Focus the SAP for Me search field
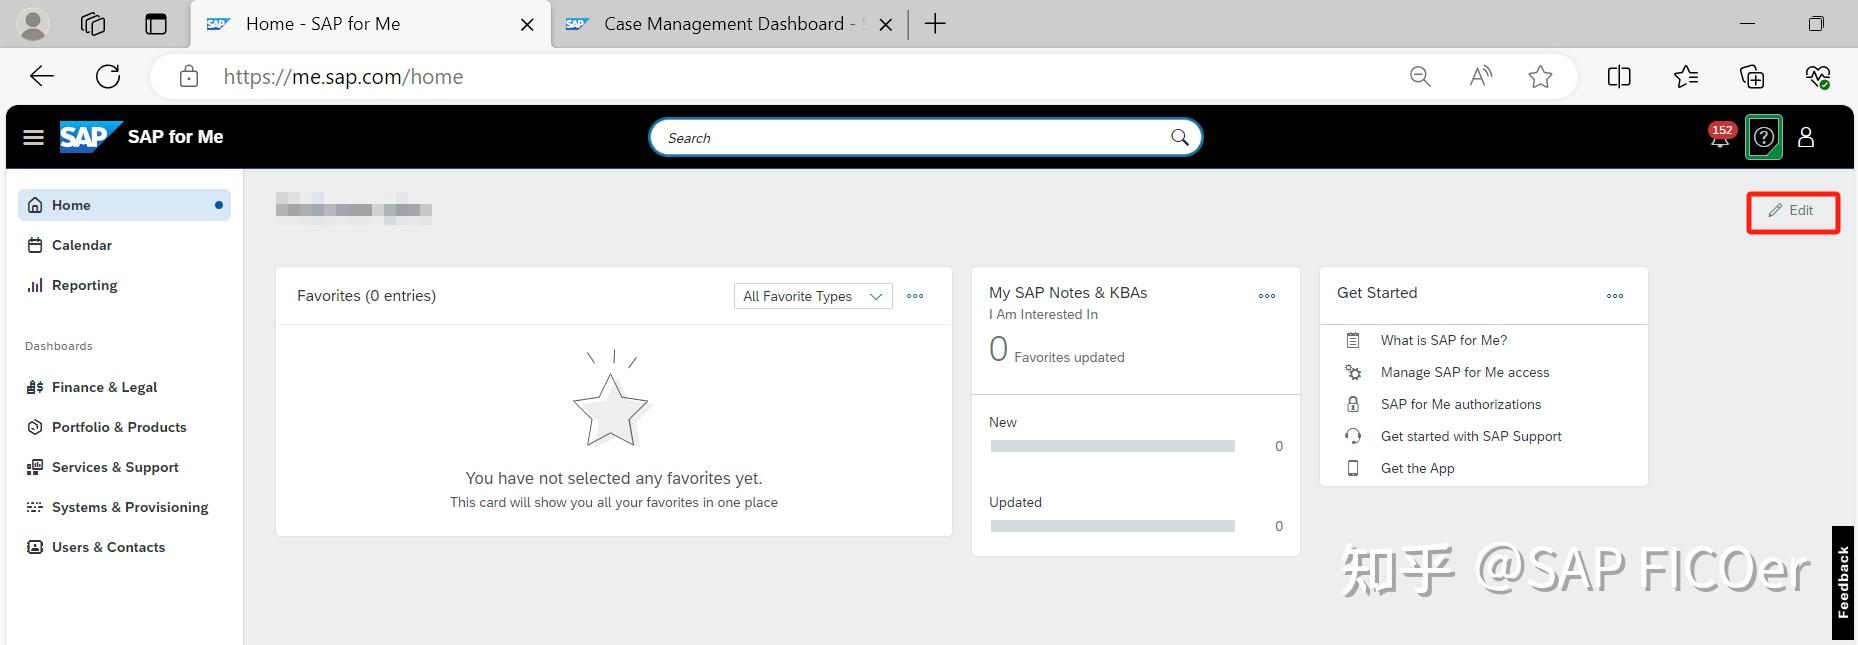1858x645 pixels. (910, 138)
